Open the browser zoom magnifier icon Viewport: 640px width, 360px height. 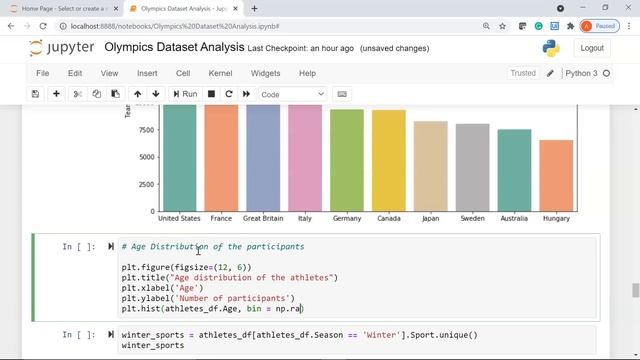pyautogui.click(x=486, y=26)
